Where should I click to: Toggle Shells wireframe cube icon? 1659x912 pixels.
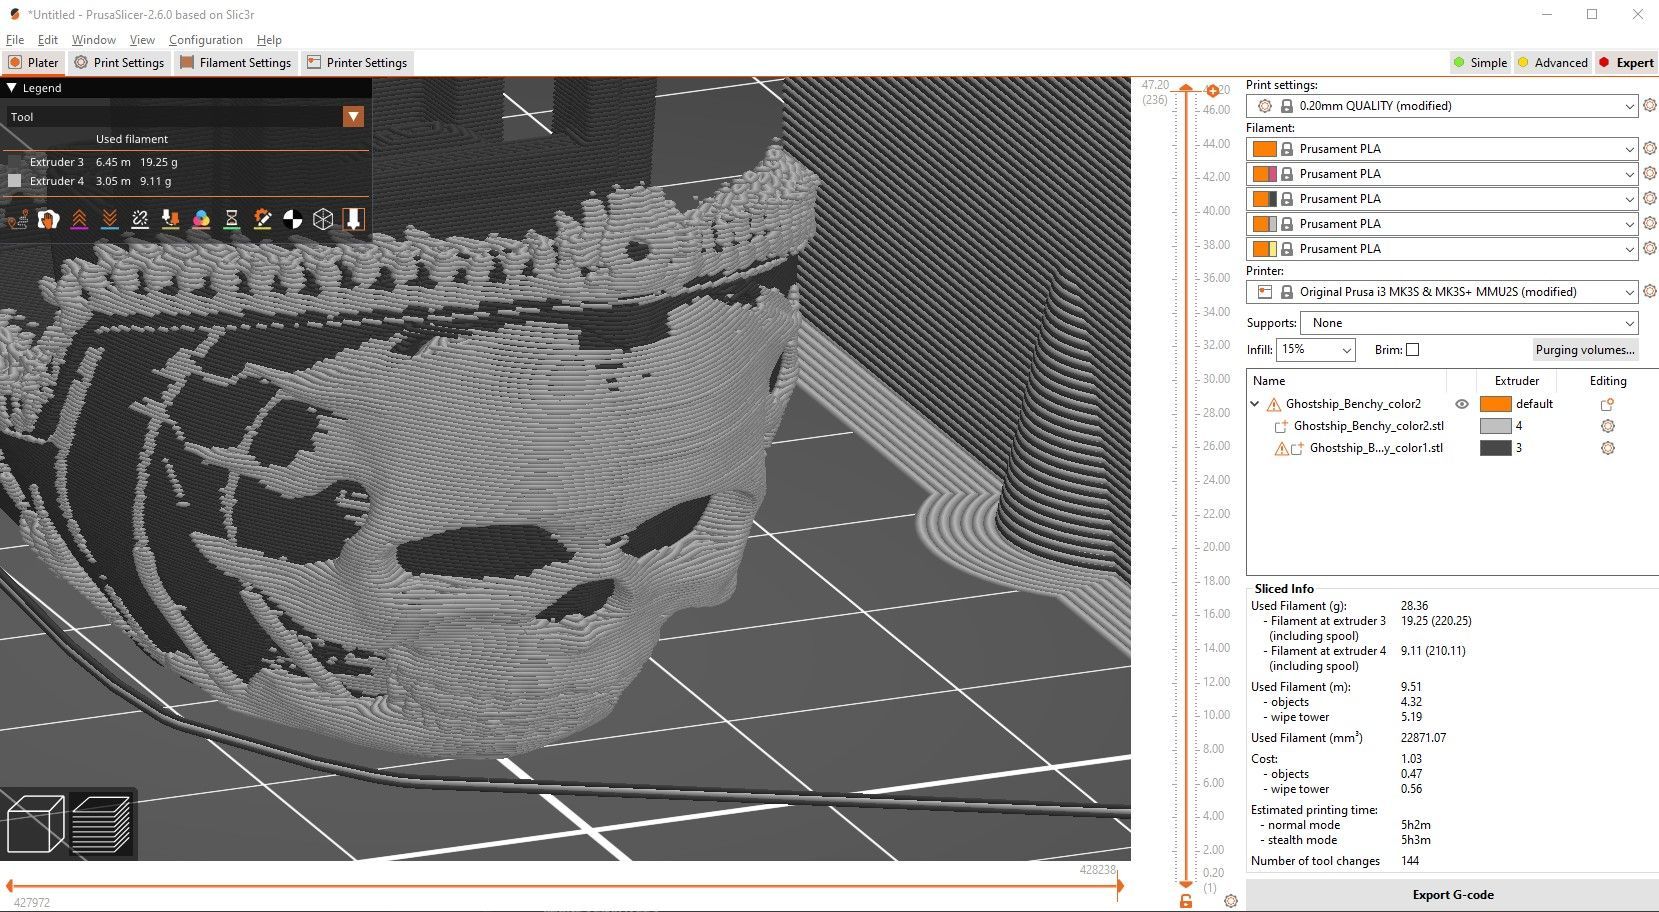click(x=323, y=219)
